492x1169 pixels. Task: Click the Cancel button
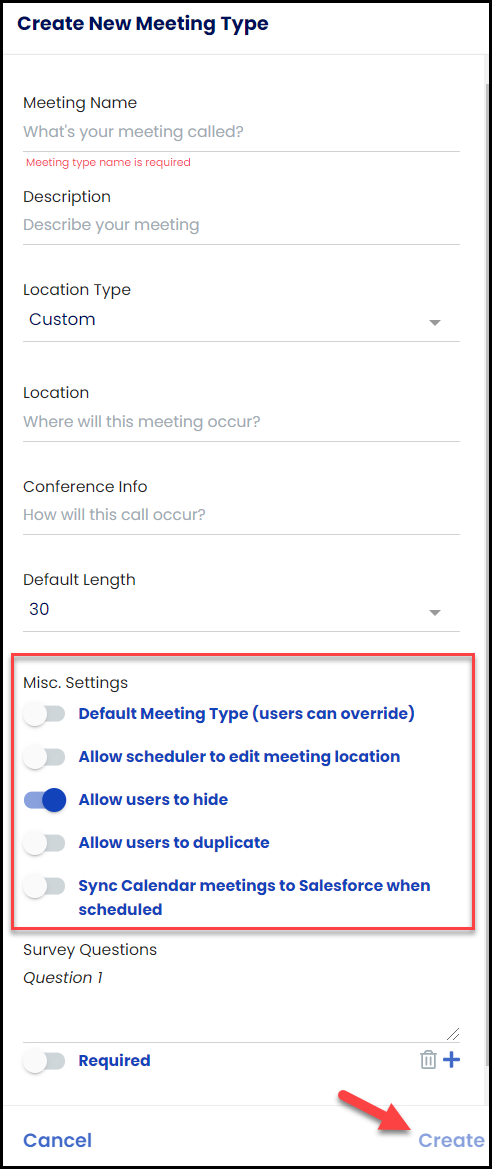point(57,1140)
